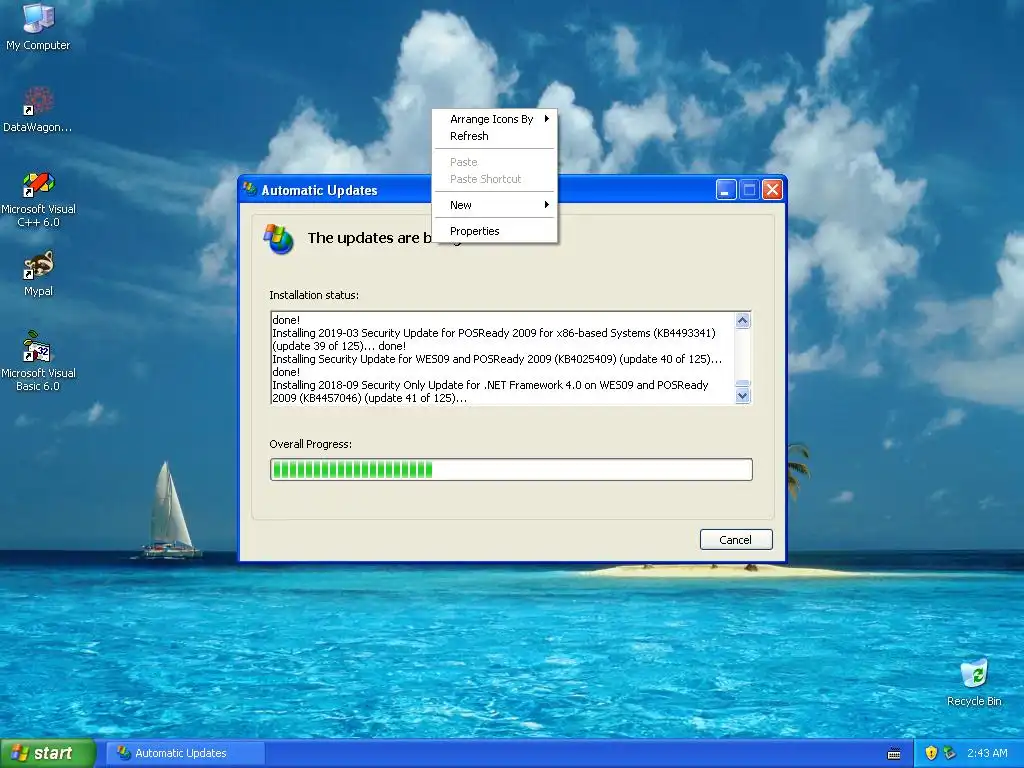Viewport: 1024px width, 768px height.
Task: Cancel the update installation
Action: coord(736,539)
